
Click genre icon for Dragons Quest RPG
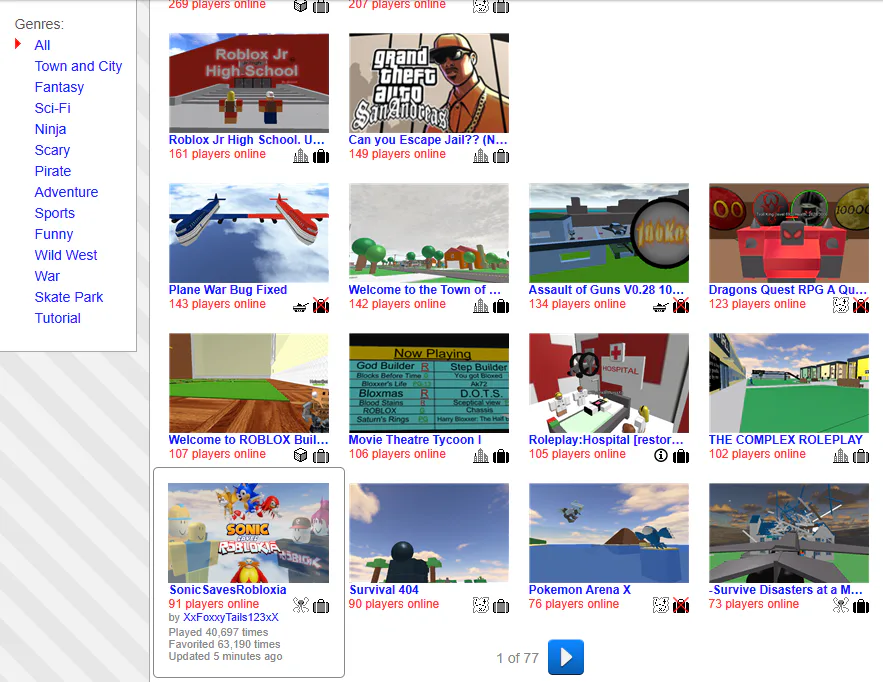pos(841,306)
